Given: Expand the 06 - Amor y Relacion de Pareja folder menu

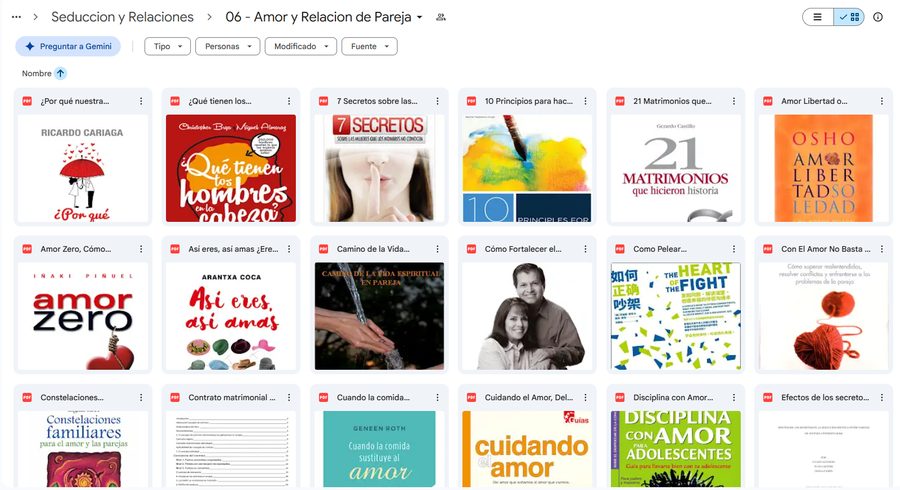Looking at the screenshot, I should pyautogui.click(x=420, y=17).
